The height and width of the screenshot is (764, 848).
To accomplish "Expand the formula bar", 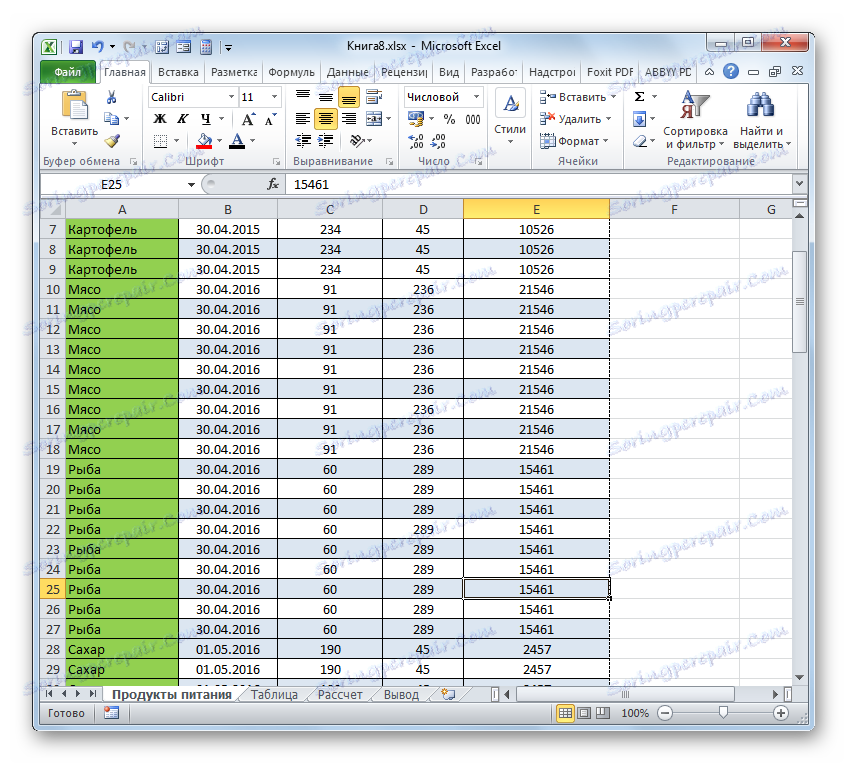I will [799, 184].
